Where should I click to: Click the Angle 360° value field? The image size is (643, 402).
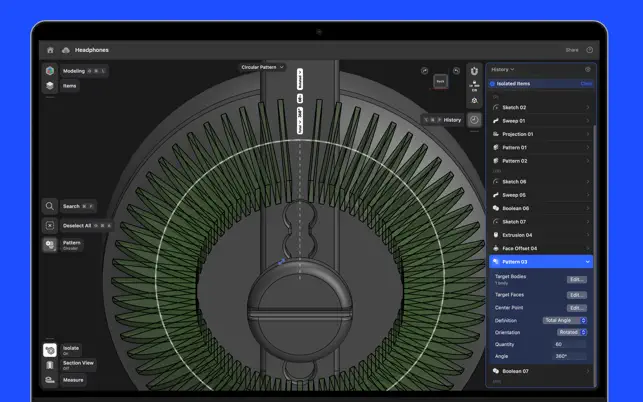tap(569, 356)
